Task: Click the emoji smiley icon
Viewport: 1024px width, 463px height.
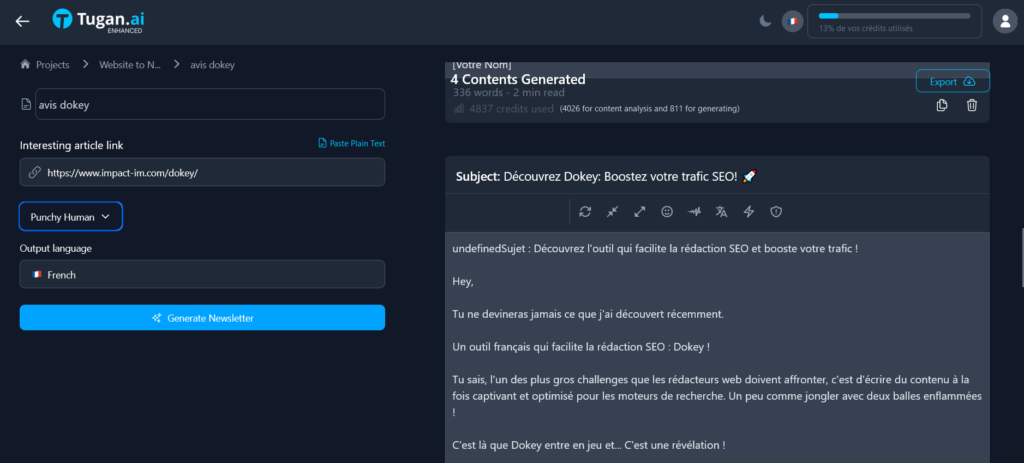Action: point(667,212)
